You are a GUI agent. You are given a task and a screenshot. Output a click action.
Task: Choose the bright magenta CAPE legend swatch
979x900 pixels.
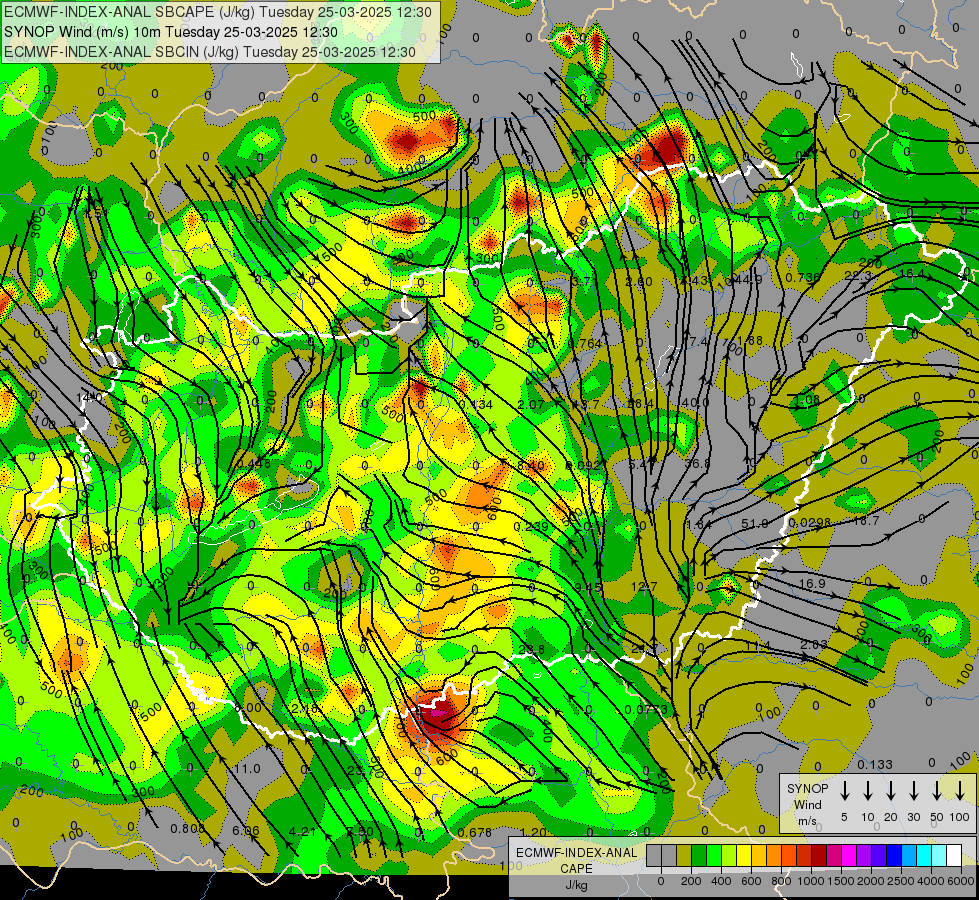(849, 855)
